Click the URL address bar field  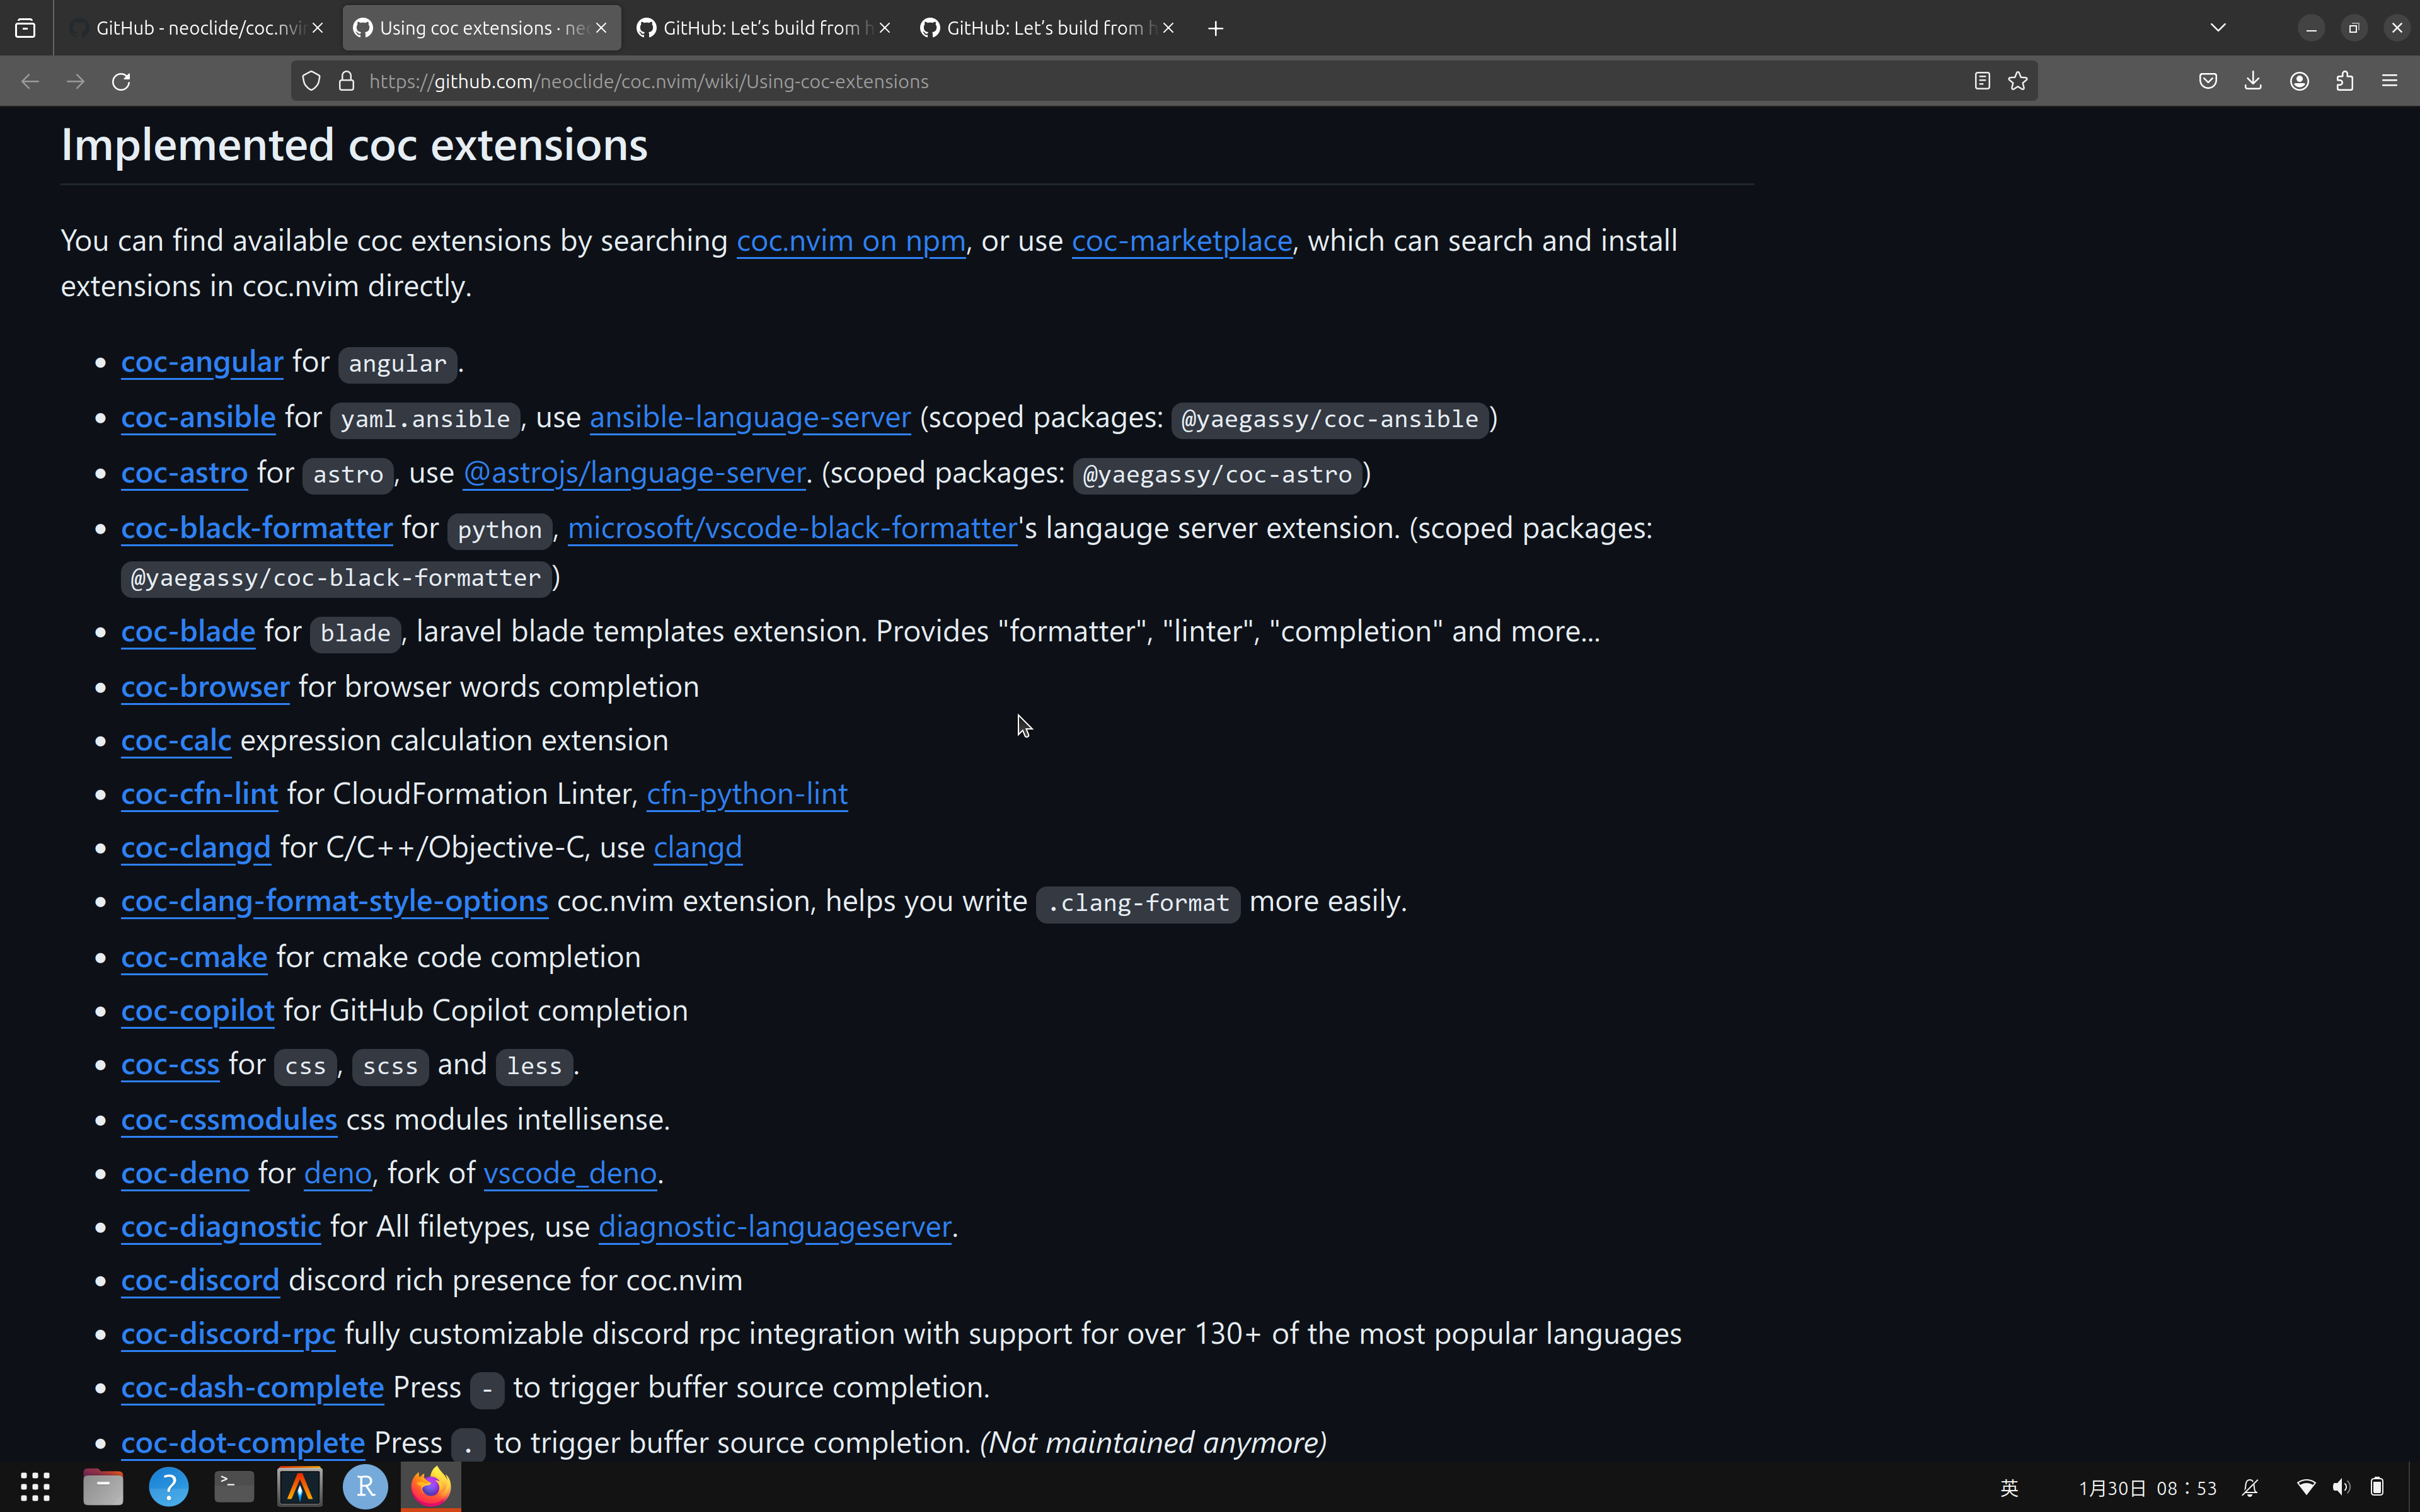click(x=1100, y=81)
